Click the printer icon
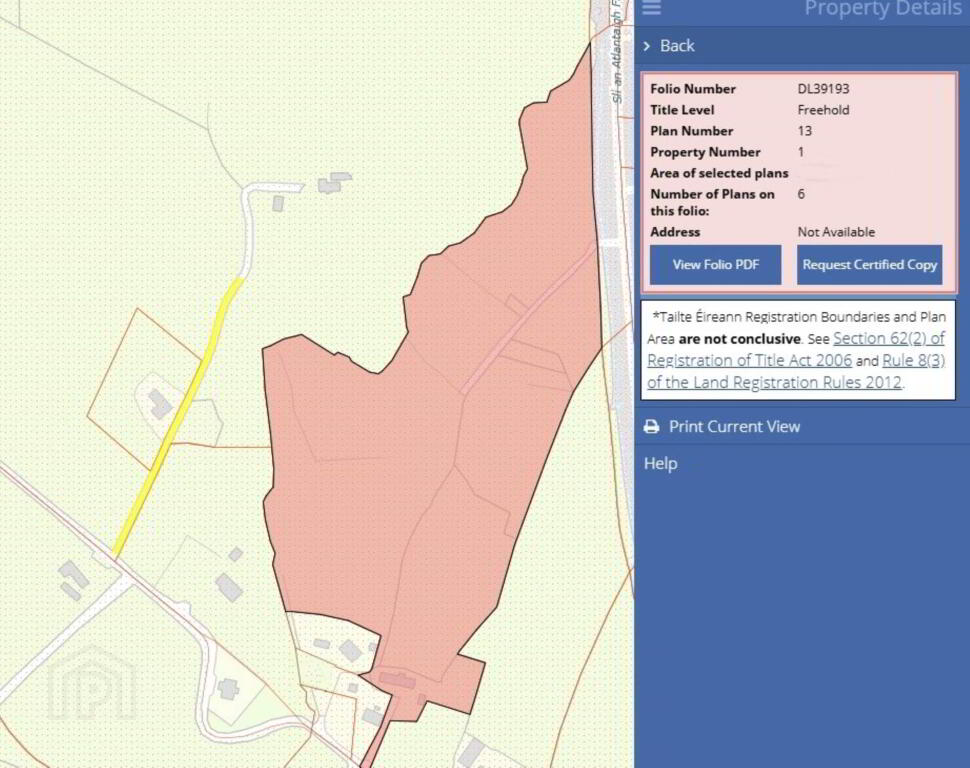Screen dimensions: 970x768 pos(651,426)
